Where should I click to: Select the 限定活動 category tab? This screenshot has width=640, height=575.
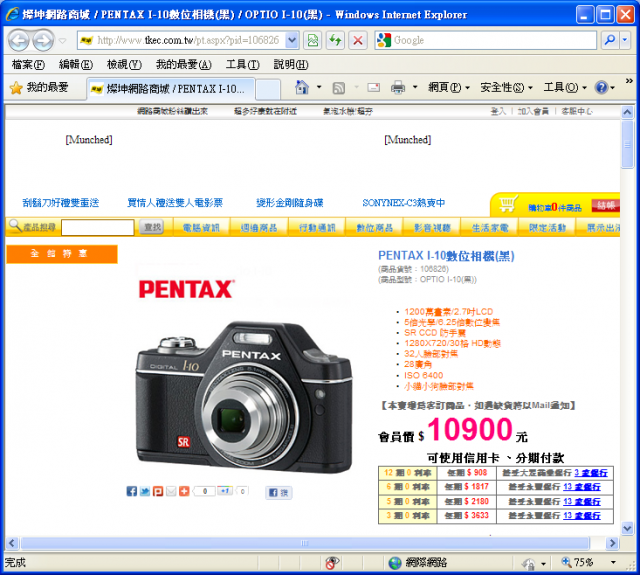pos(547,228)
